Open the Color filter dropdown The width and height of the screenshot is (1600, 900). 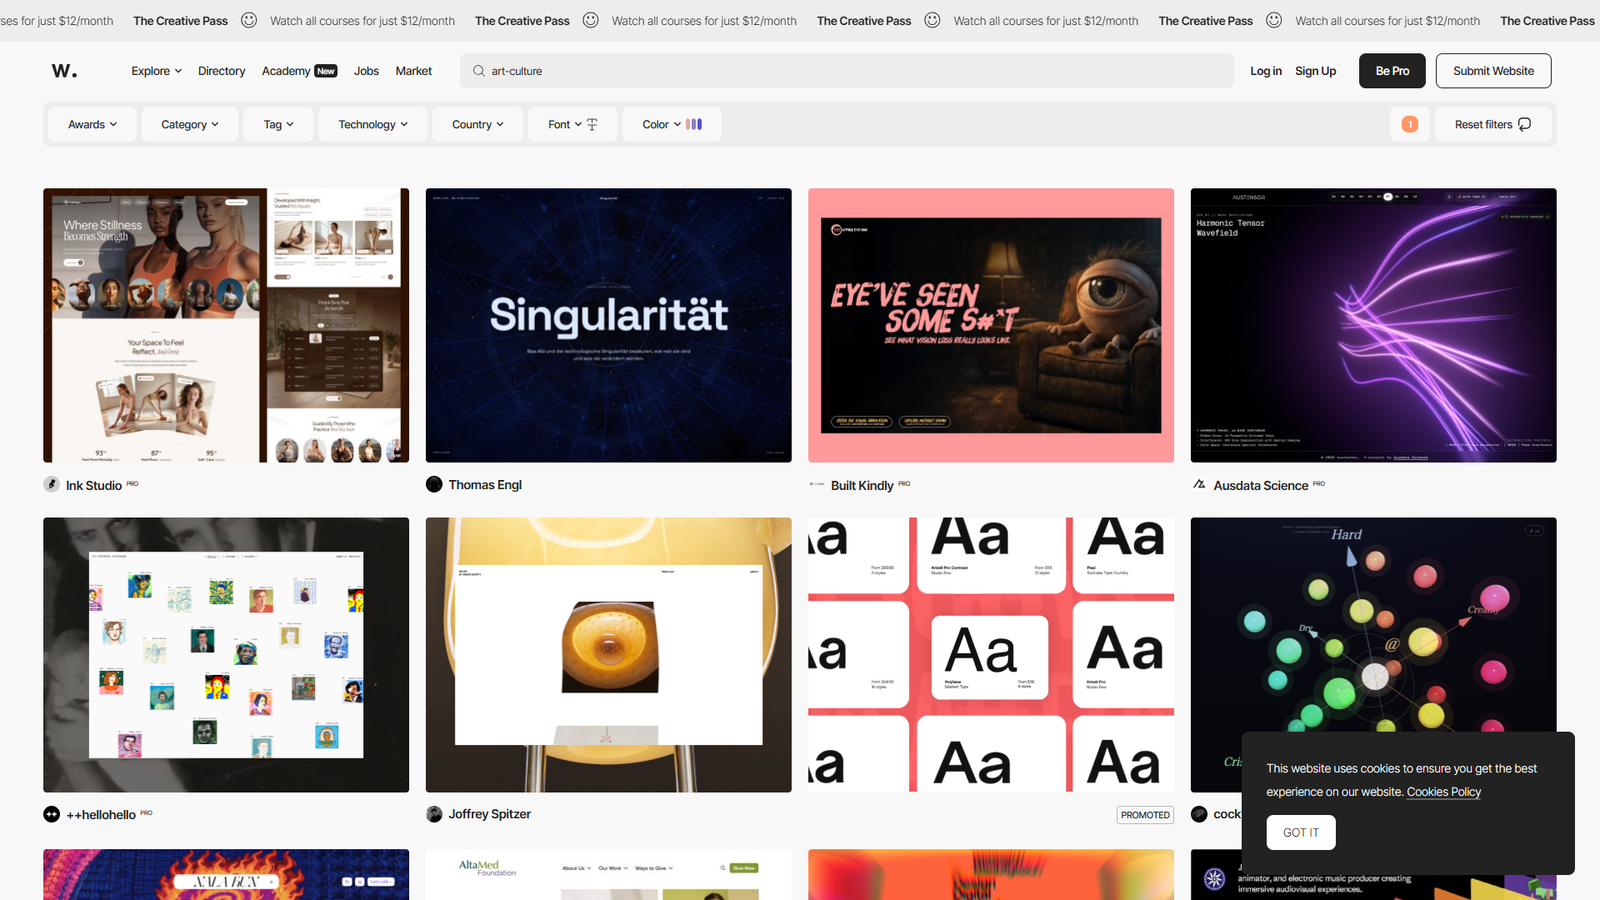[672, 124]
